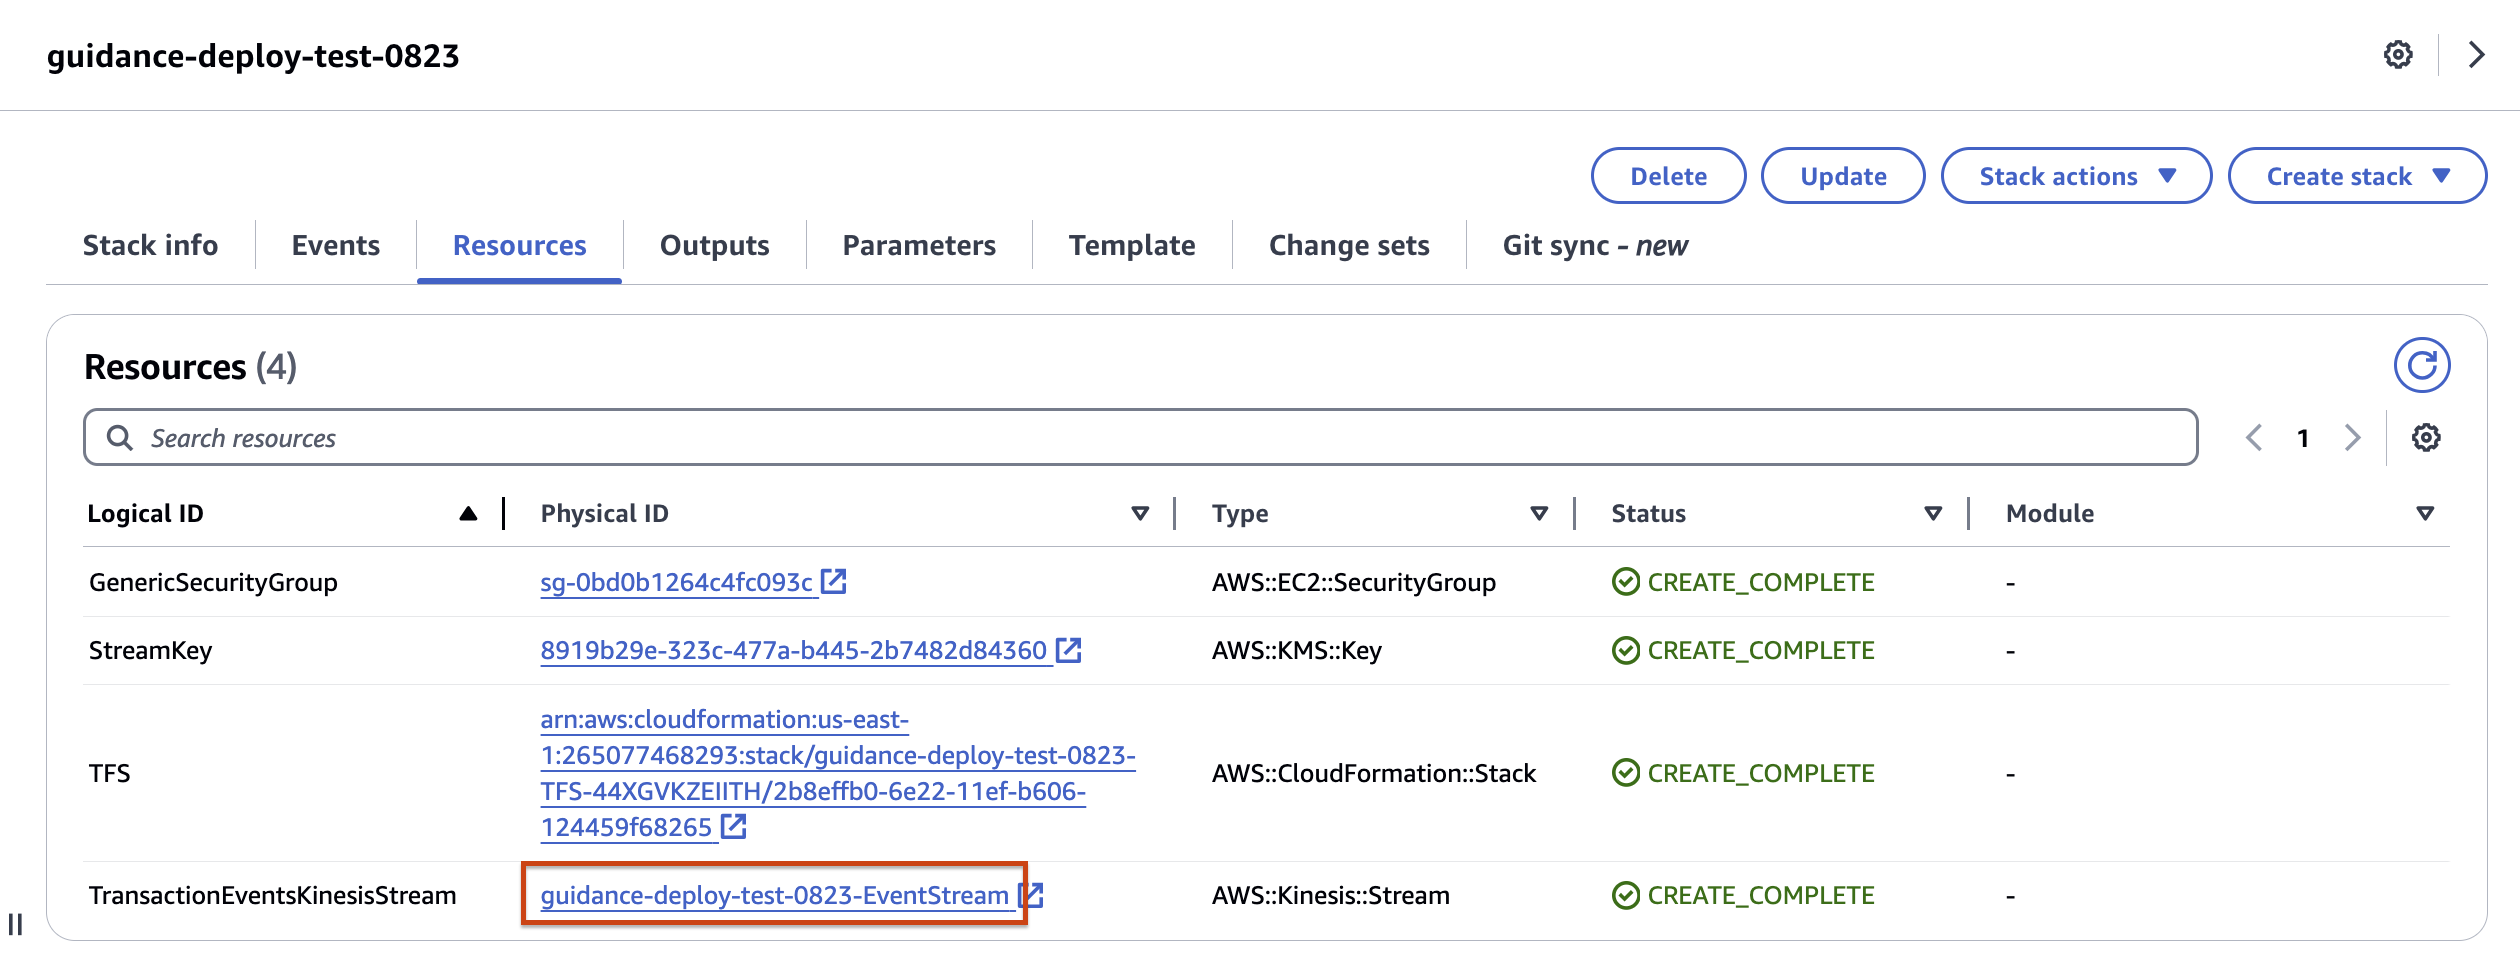Open the stack settings gear in the header
The height and width of the screenshot is (958, 2520).
[x=2398, y=54]
